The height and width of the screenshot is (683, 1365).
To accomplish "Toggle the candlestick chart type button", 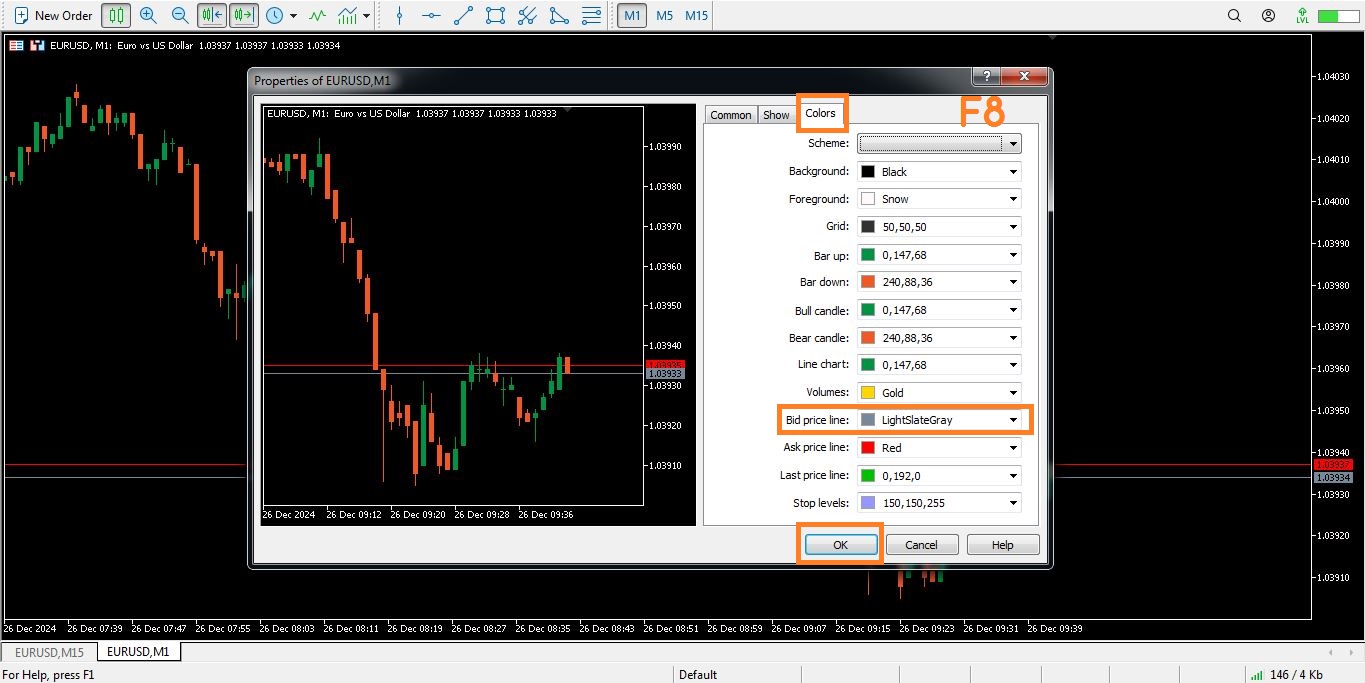I will point(117,16).
